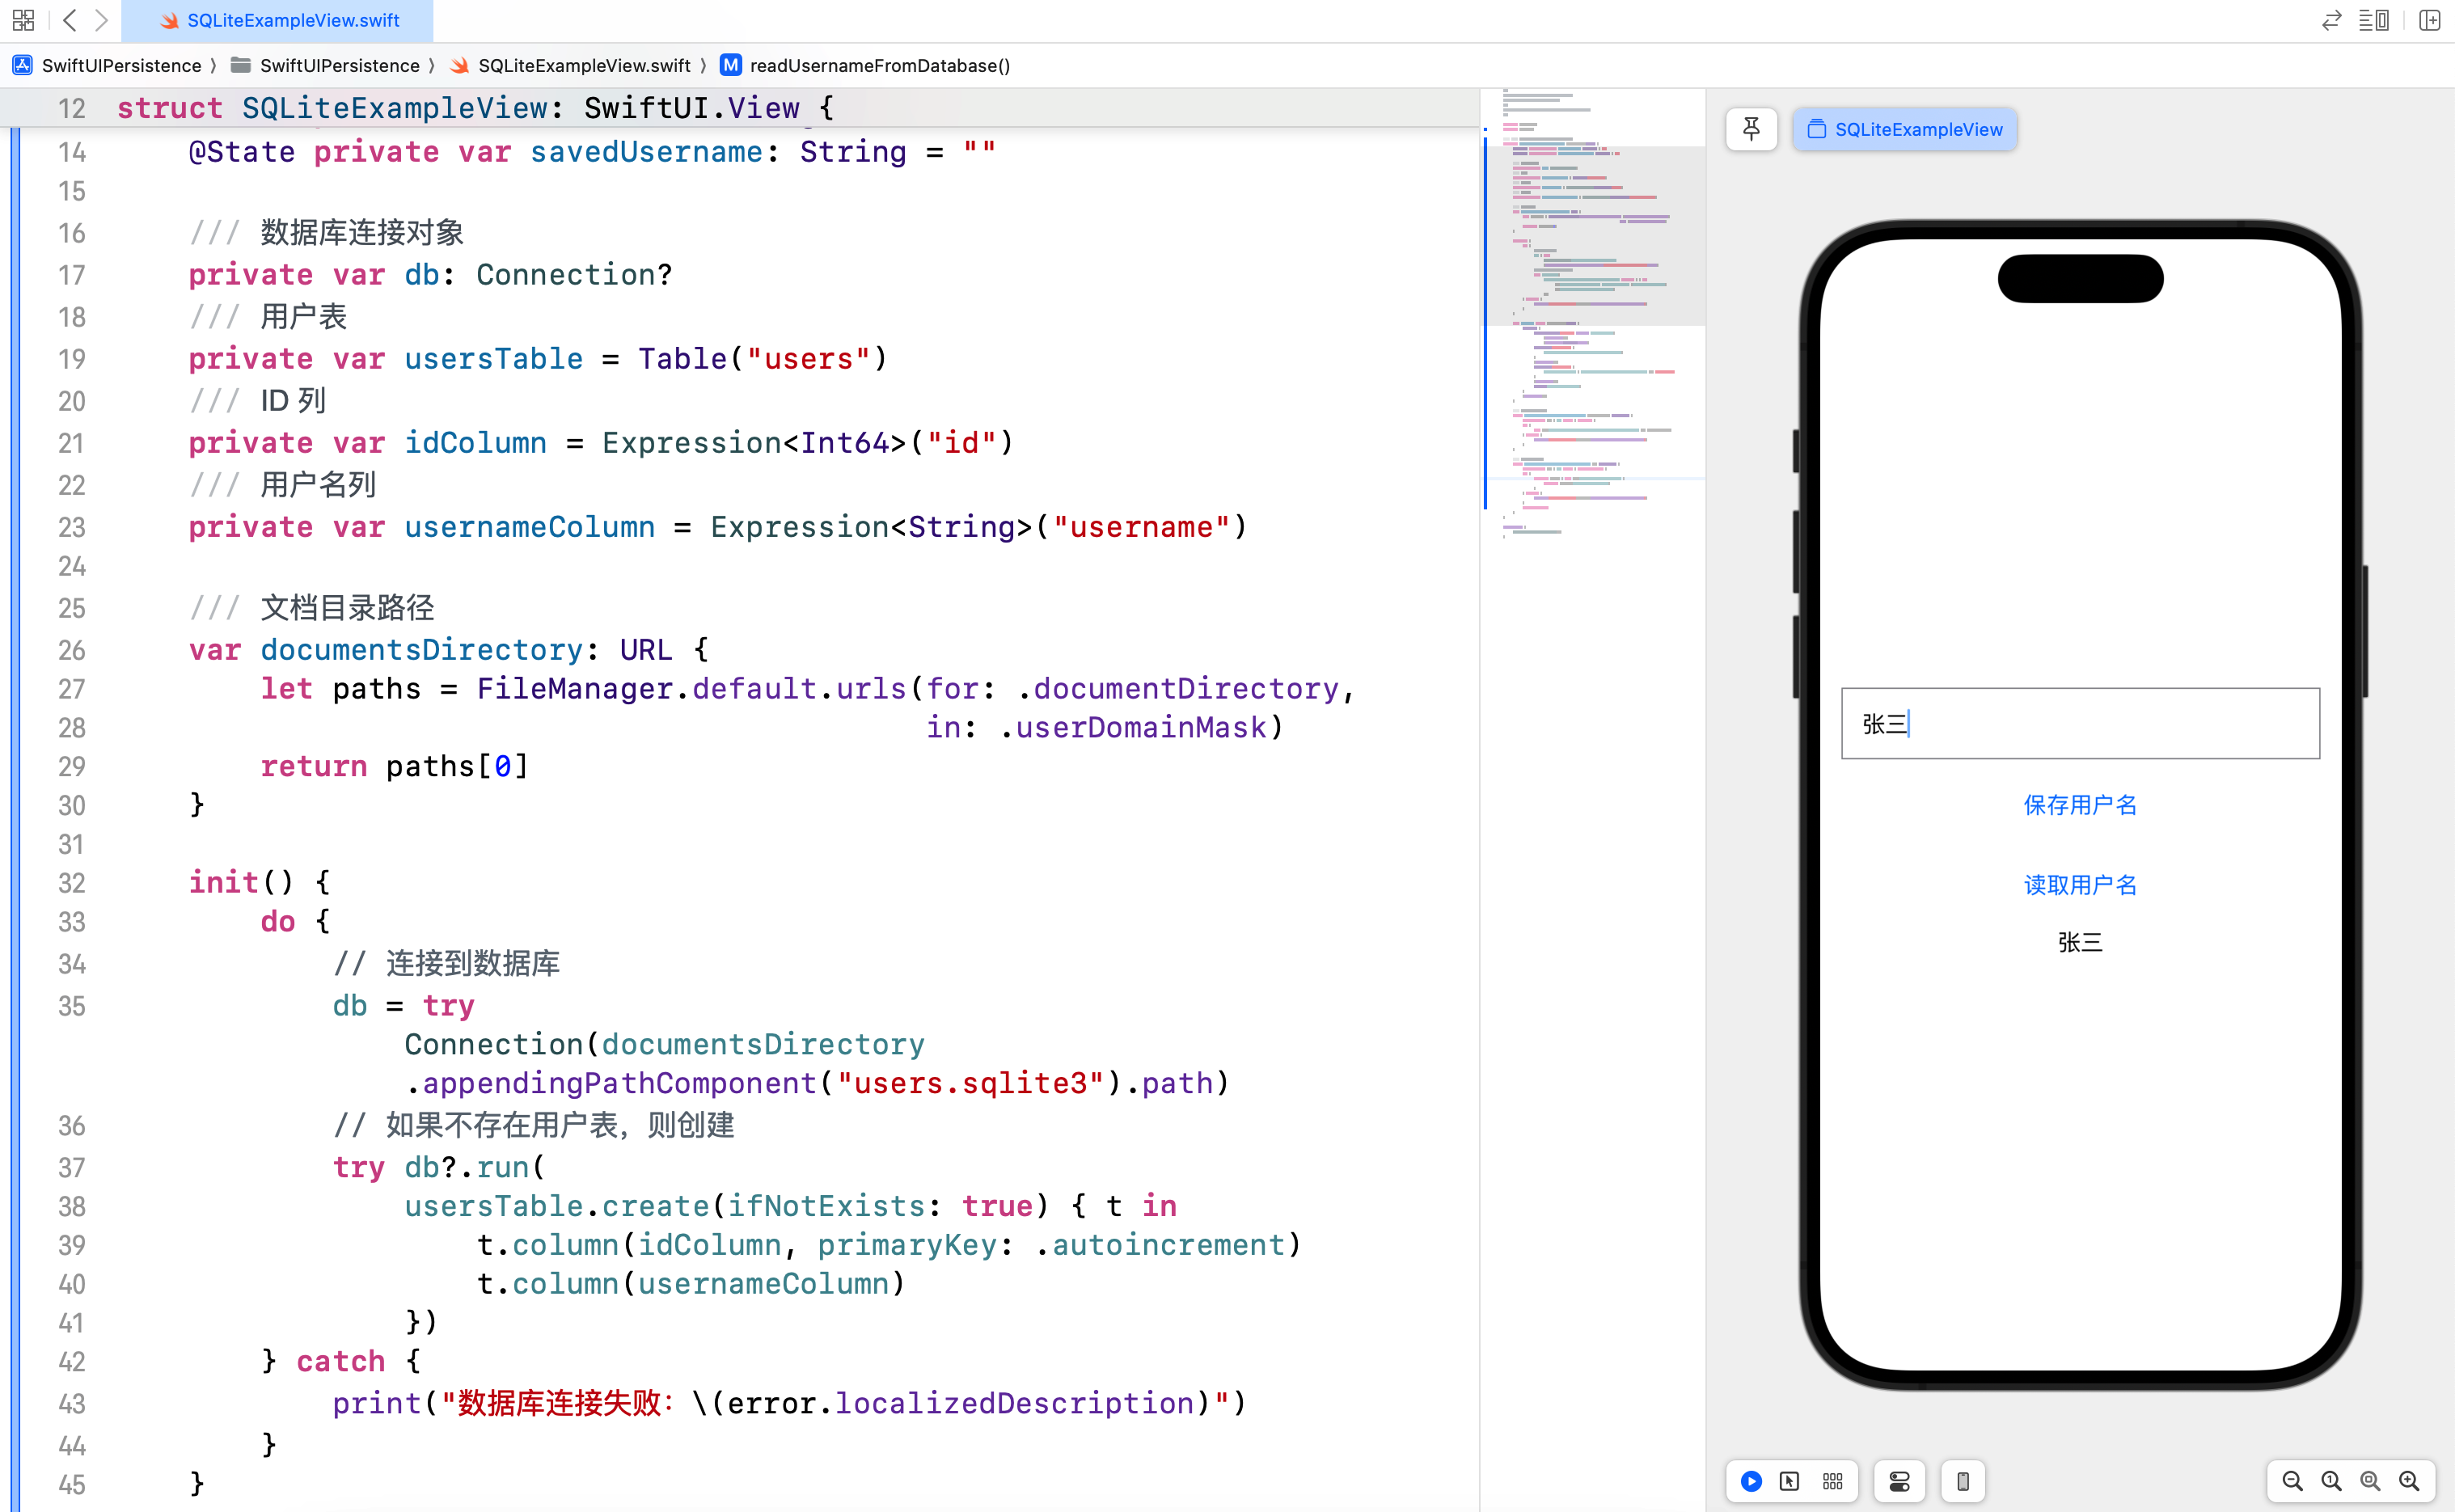
Task: Click usernameColumn declaration on line 23
Action: pyautogui.click(x=529, y=527)
